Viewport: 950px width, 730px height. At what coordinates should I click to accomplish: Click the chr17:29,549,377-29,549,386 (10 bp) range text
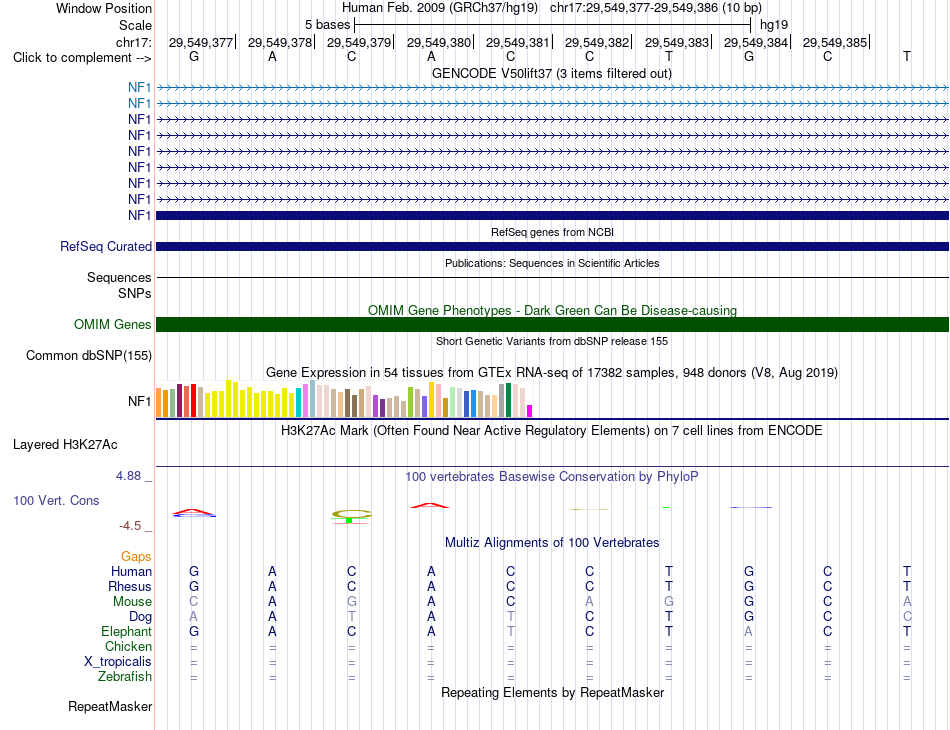point(656,8)
